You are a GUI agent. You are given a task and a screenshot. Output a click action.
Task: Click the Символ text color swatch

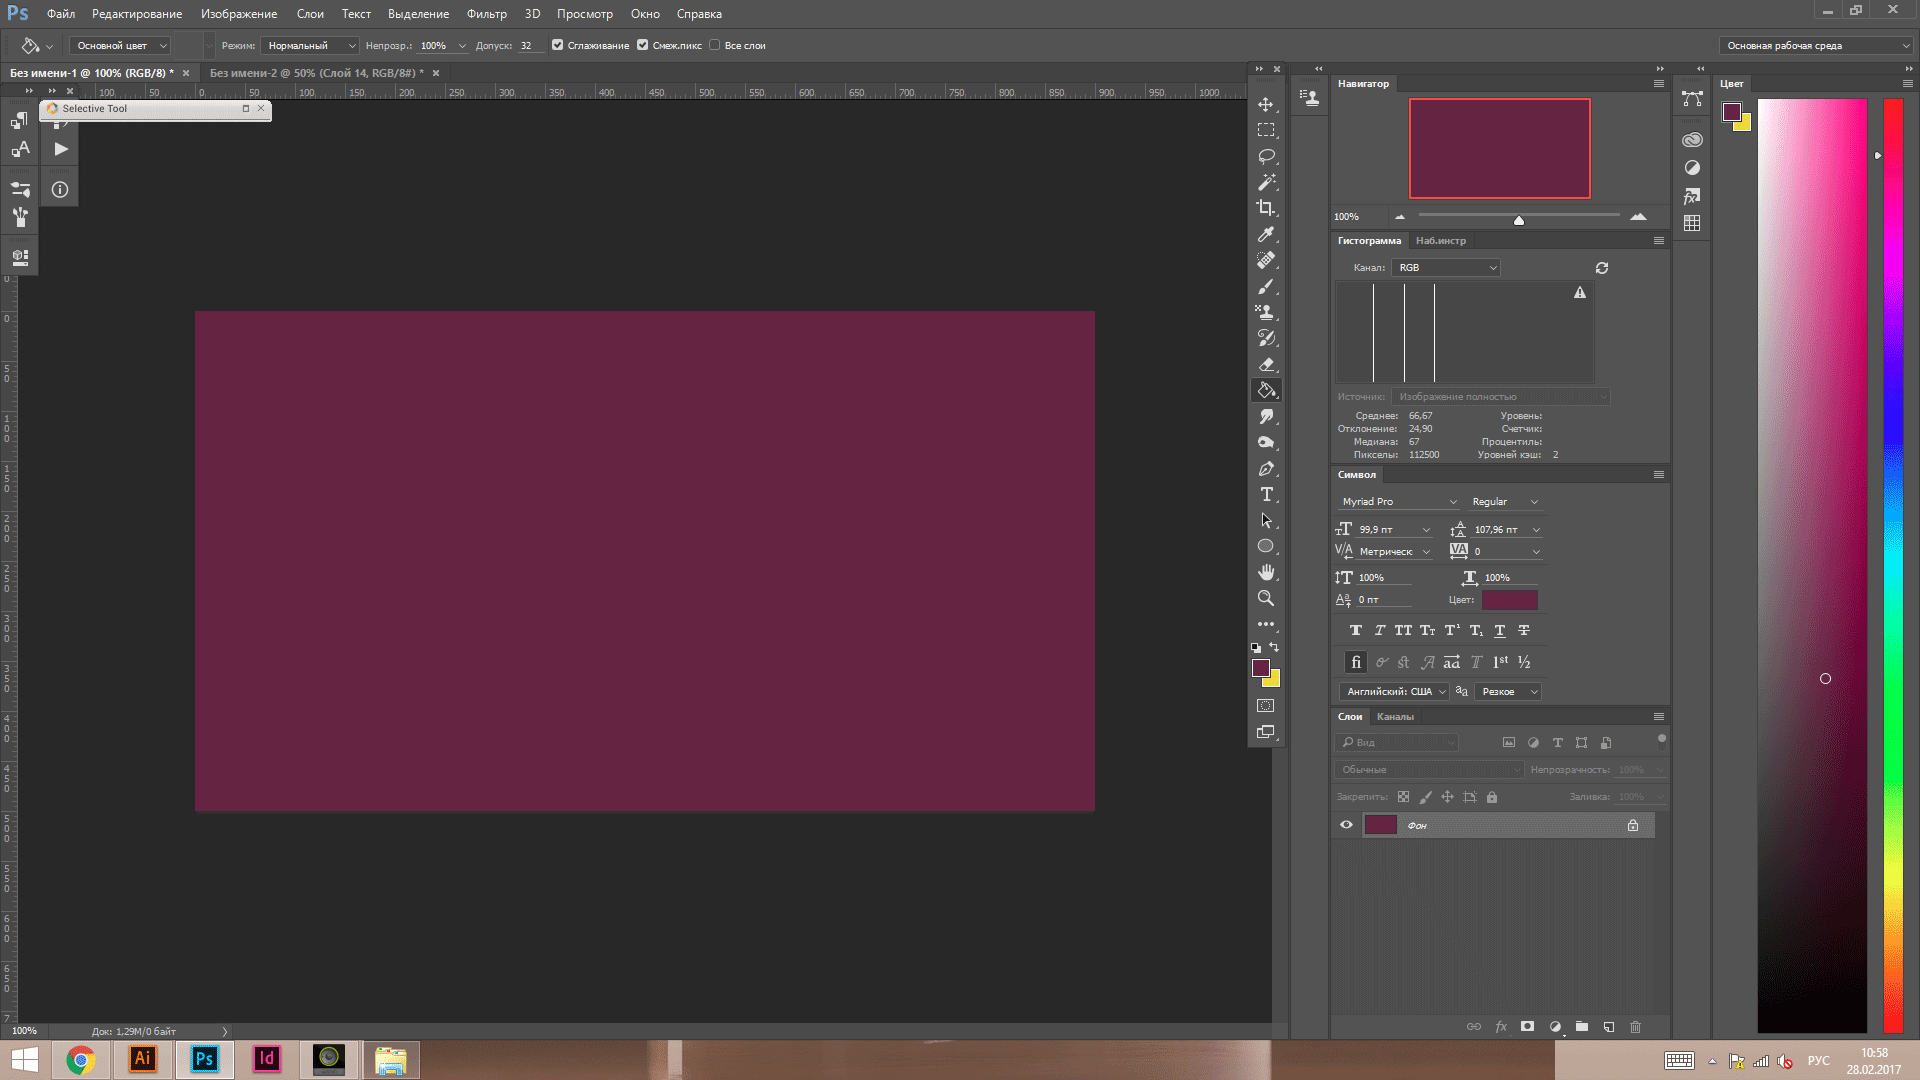tap(1509, 600)
